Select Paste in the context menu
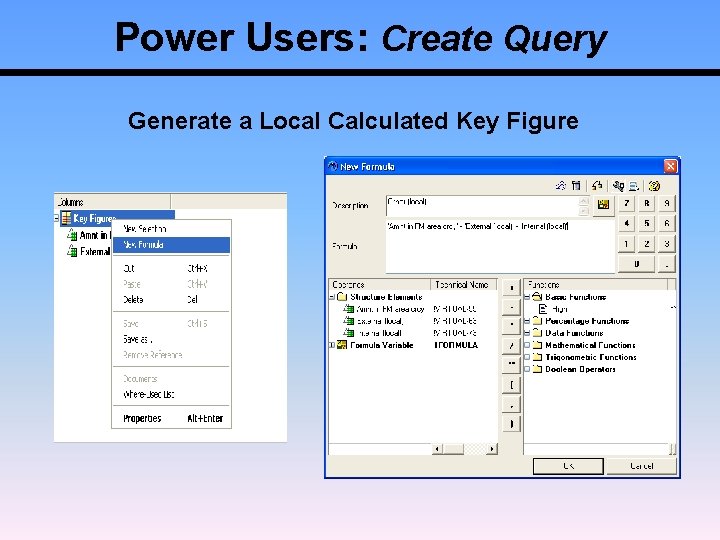720x540 pixels. tap(171, 284)
